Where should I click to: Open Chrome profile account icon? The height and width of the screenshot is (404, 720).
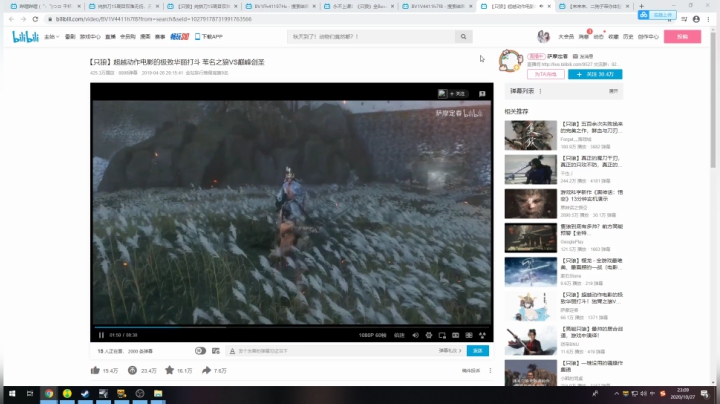pos(696,19)
